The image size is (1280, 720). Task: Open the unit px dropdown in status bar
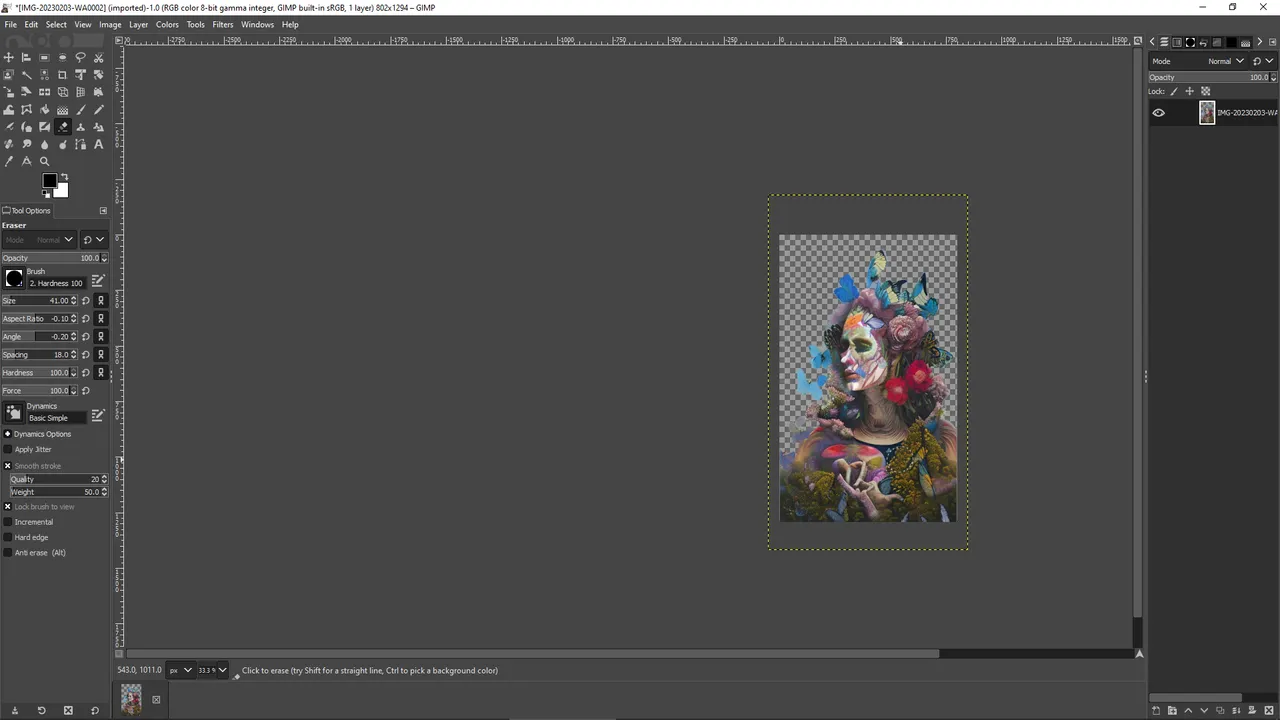pos(180,670)
